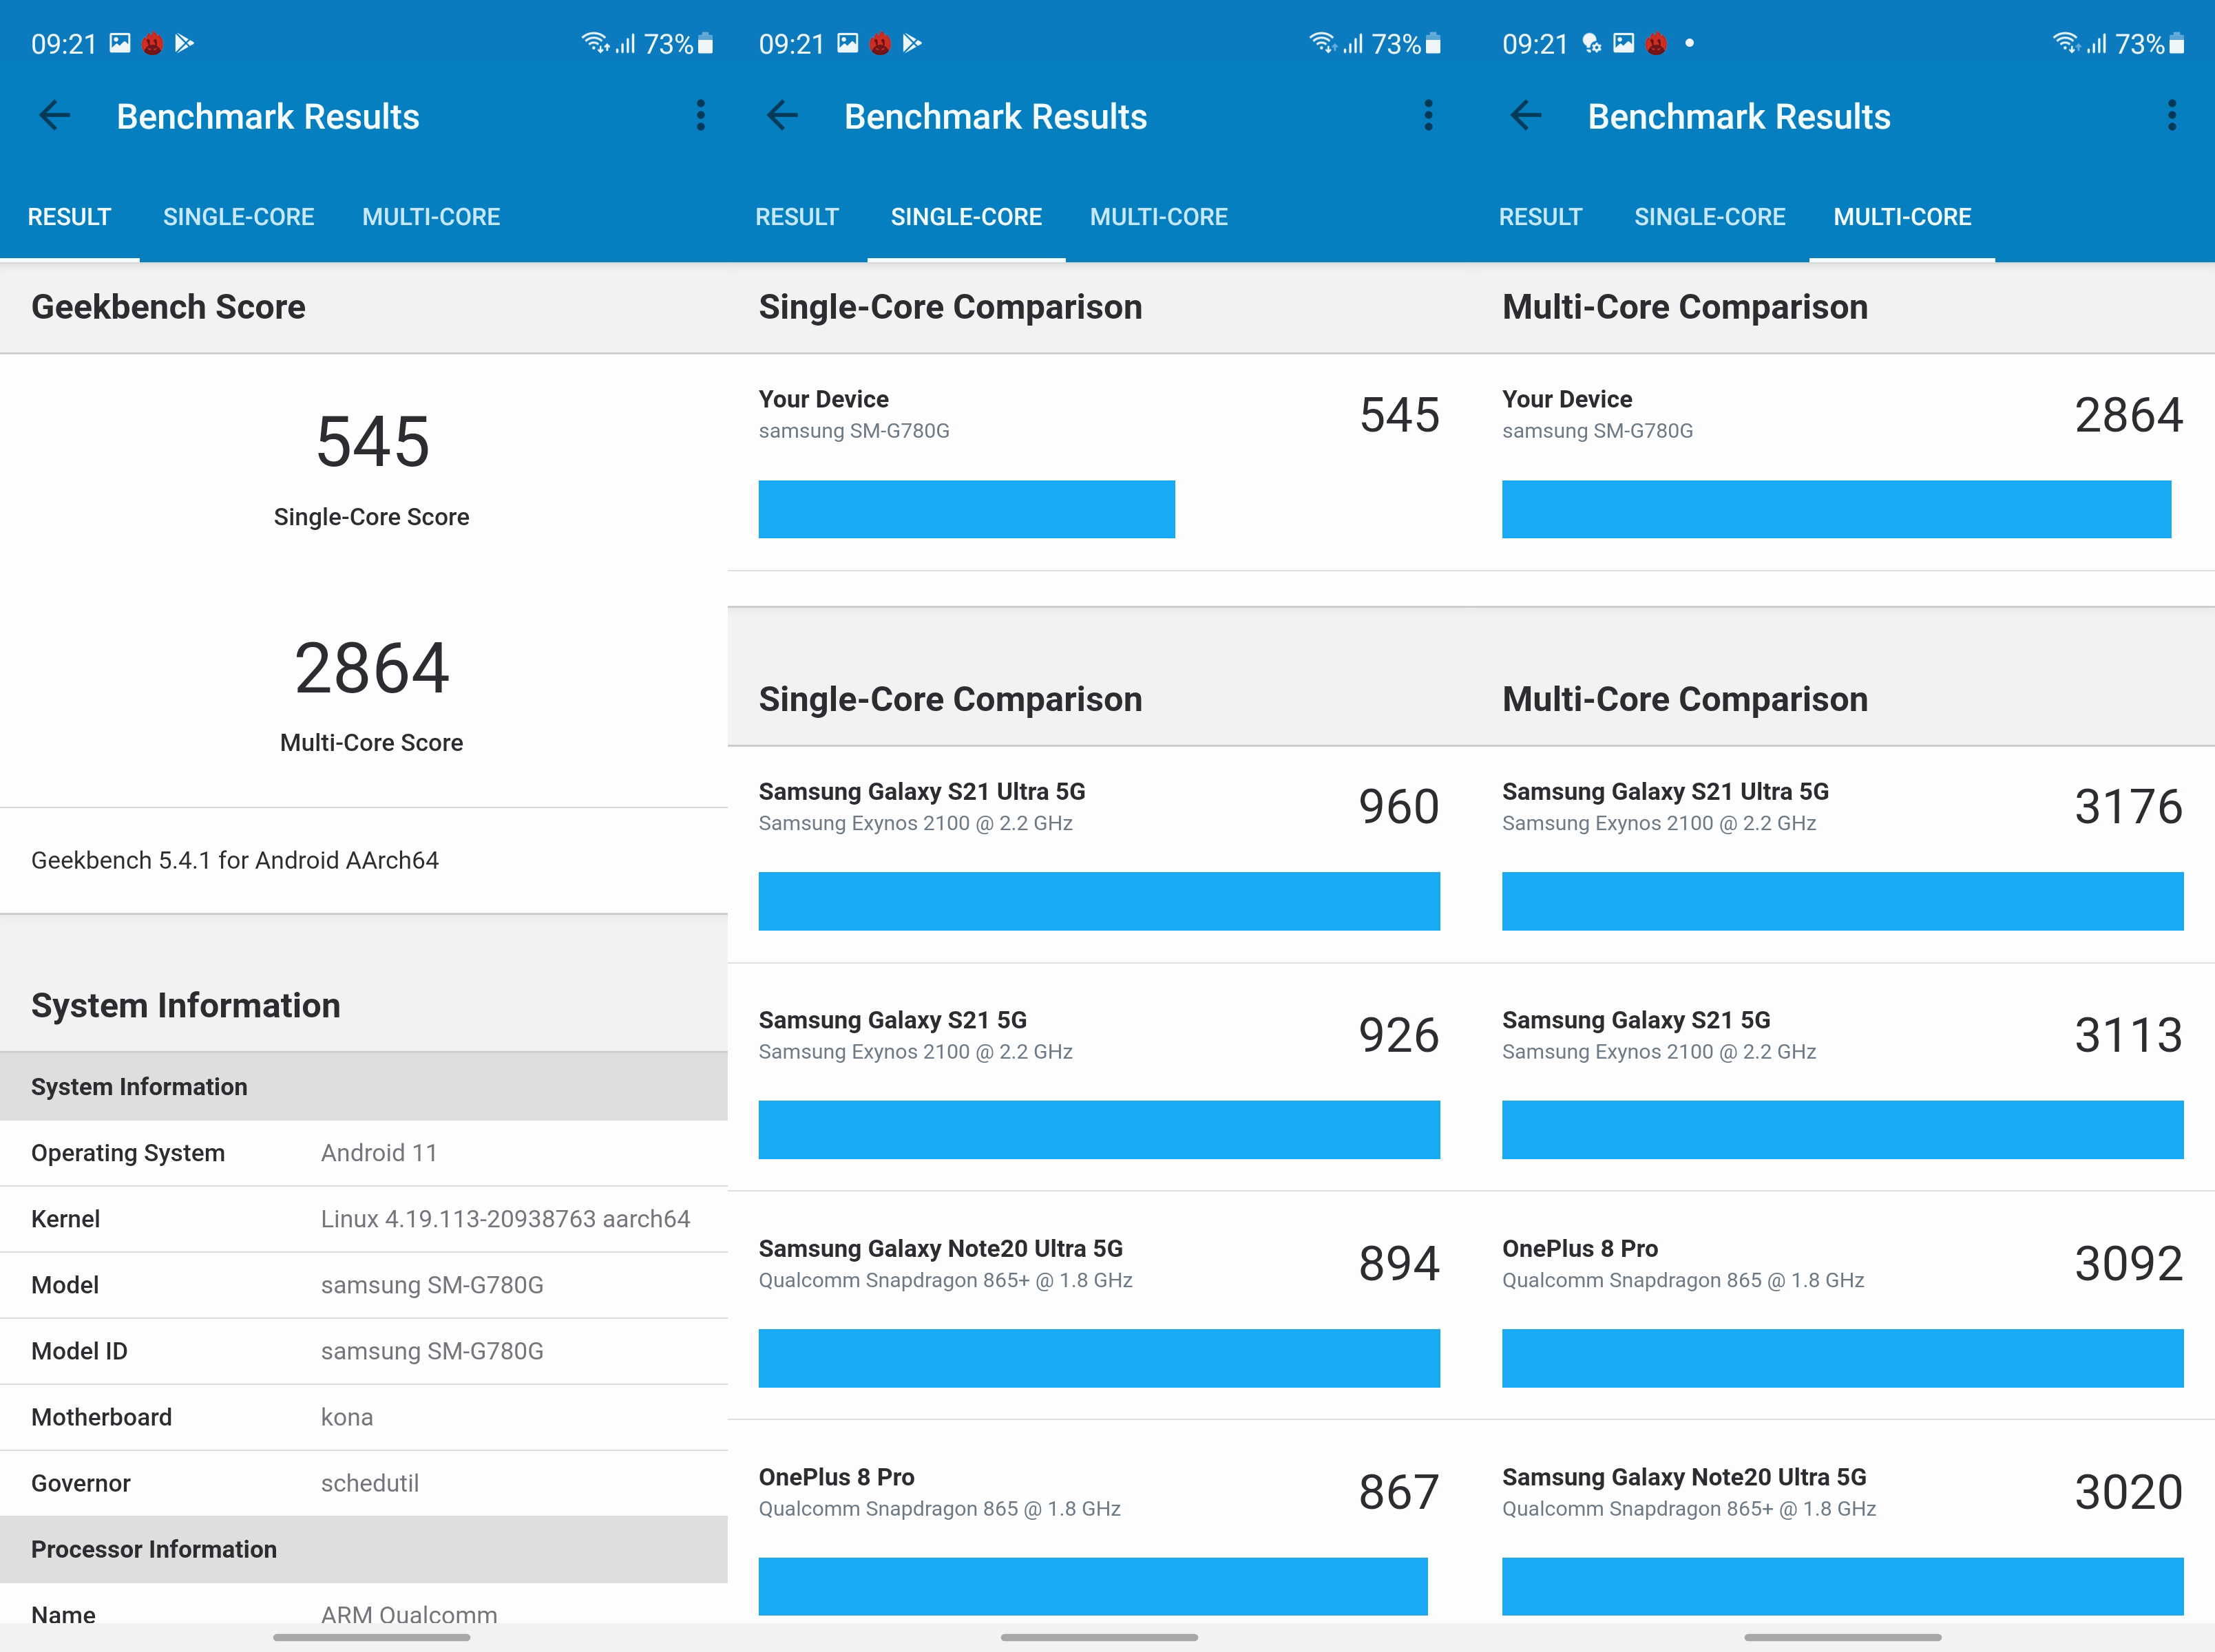This screenshot has height=1652, width=2215.
Task: Tap the Play Store icon in the middle status bar
Action: click(912, 43)
